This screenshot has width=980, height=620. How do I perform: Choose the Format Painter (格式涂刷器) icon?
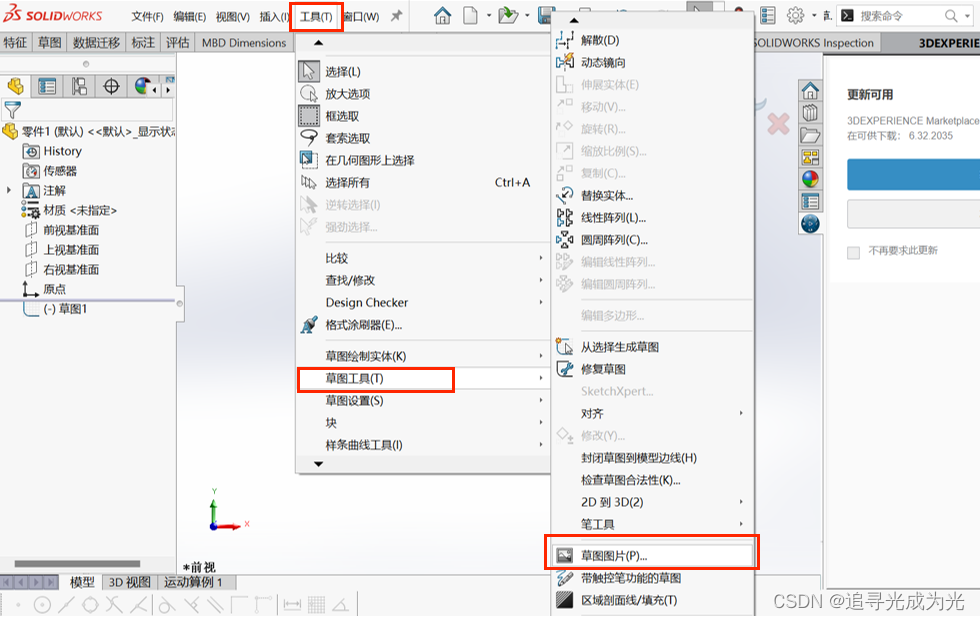pyautogui.click(x=309, y=324)
